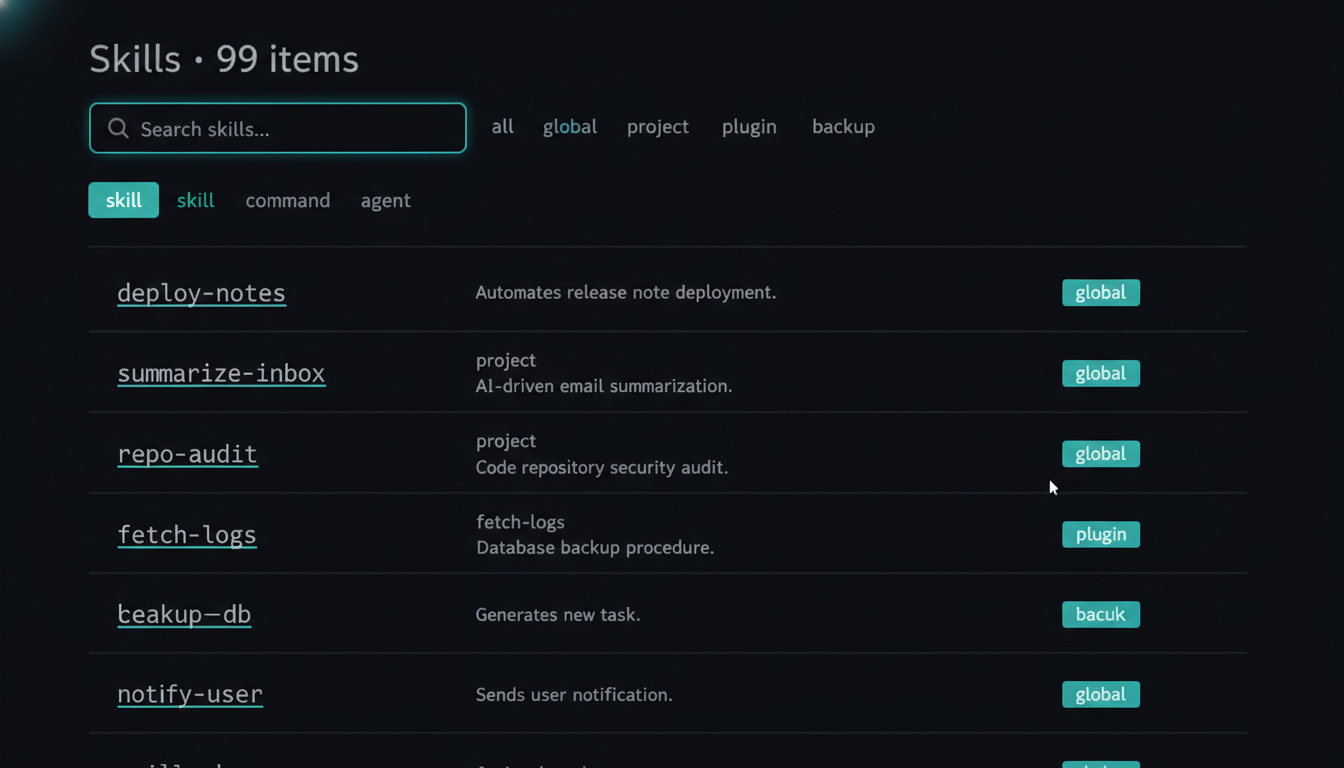This screenshot has height=768, width=1344.
Task: Switch to the "project" scope filter tab
Action: [x=658, y=127]
